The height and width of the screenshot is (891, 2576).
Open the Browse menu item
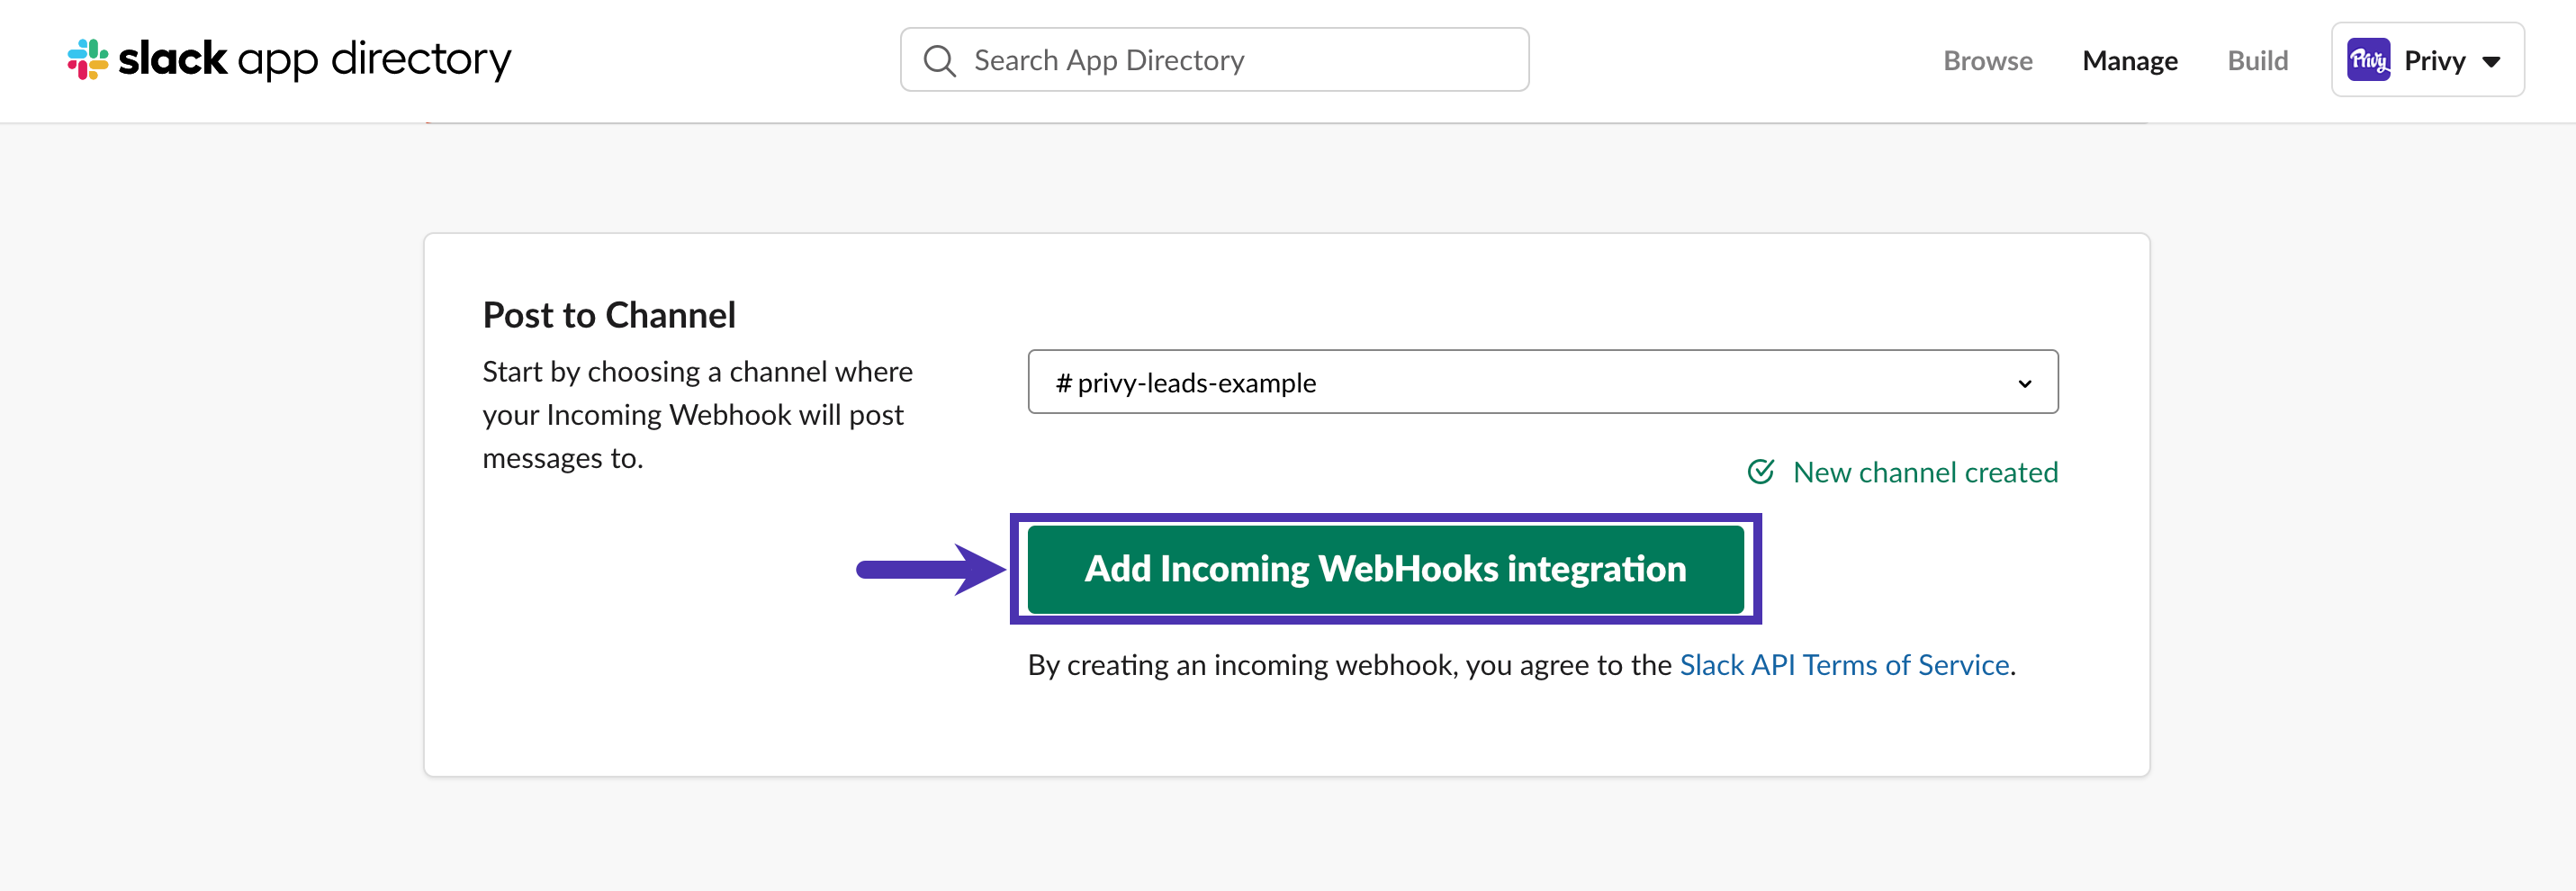coord(1987,61)
